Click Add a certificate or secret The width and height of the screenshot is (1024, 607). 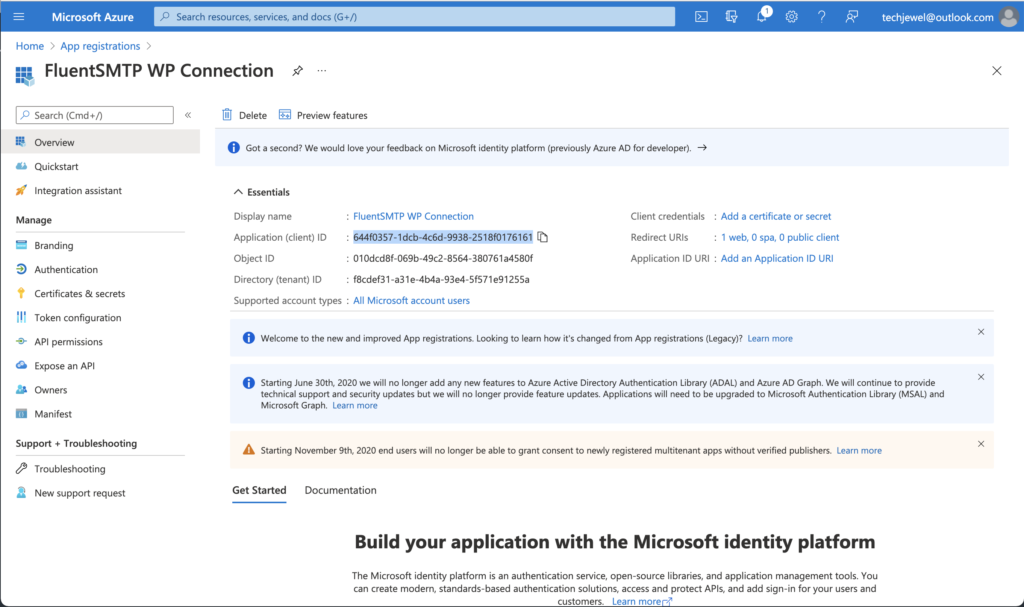tap(776, 216)
